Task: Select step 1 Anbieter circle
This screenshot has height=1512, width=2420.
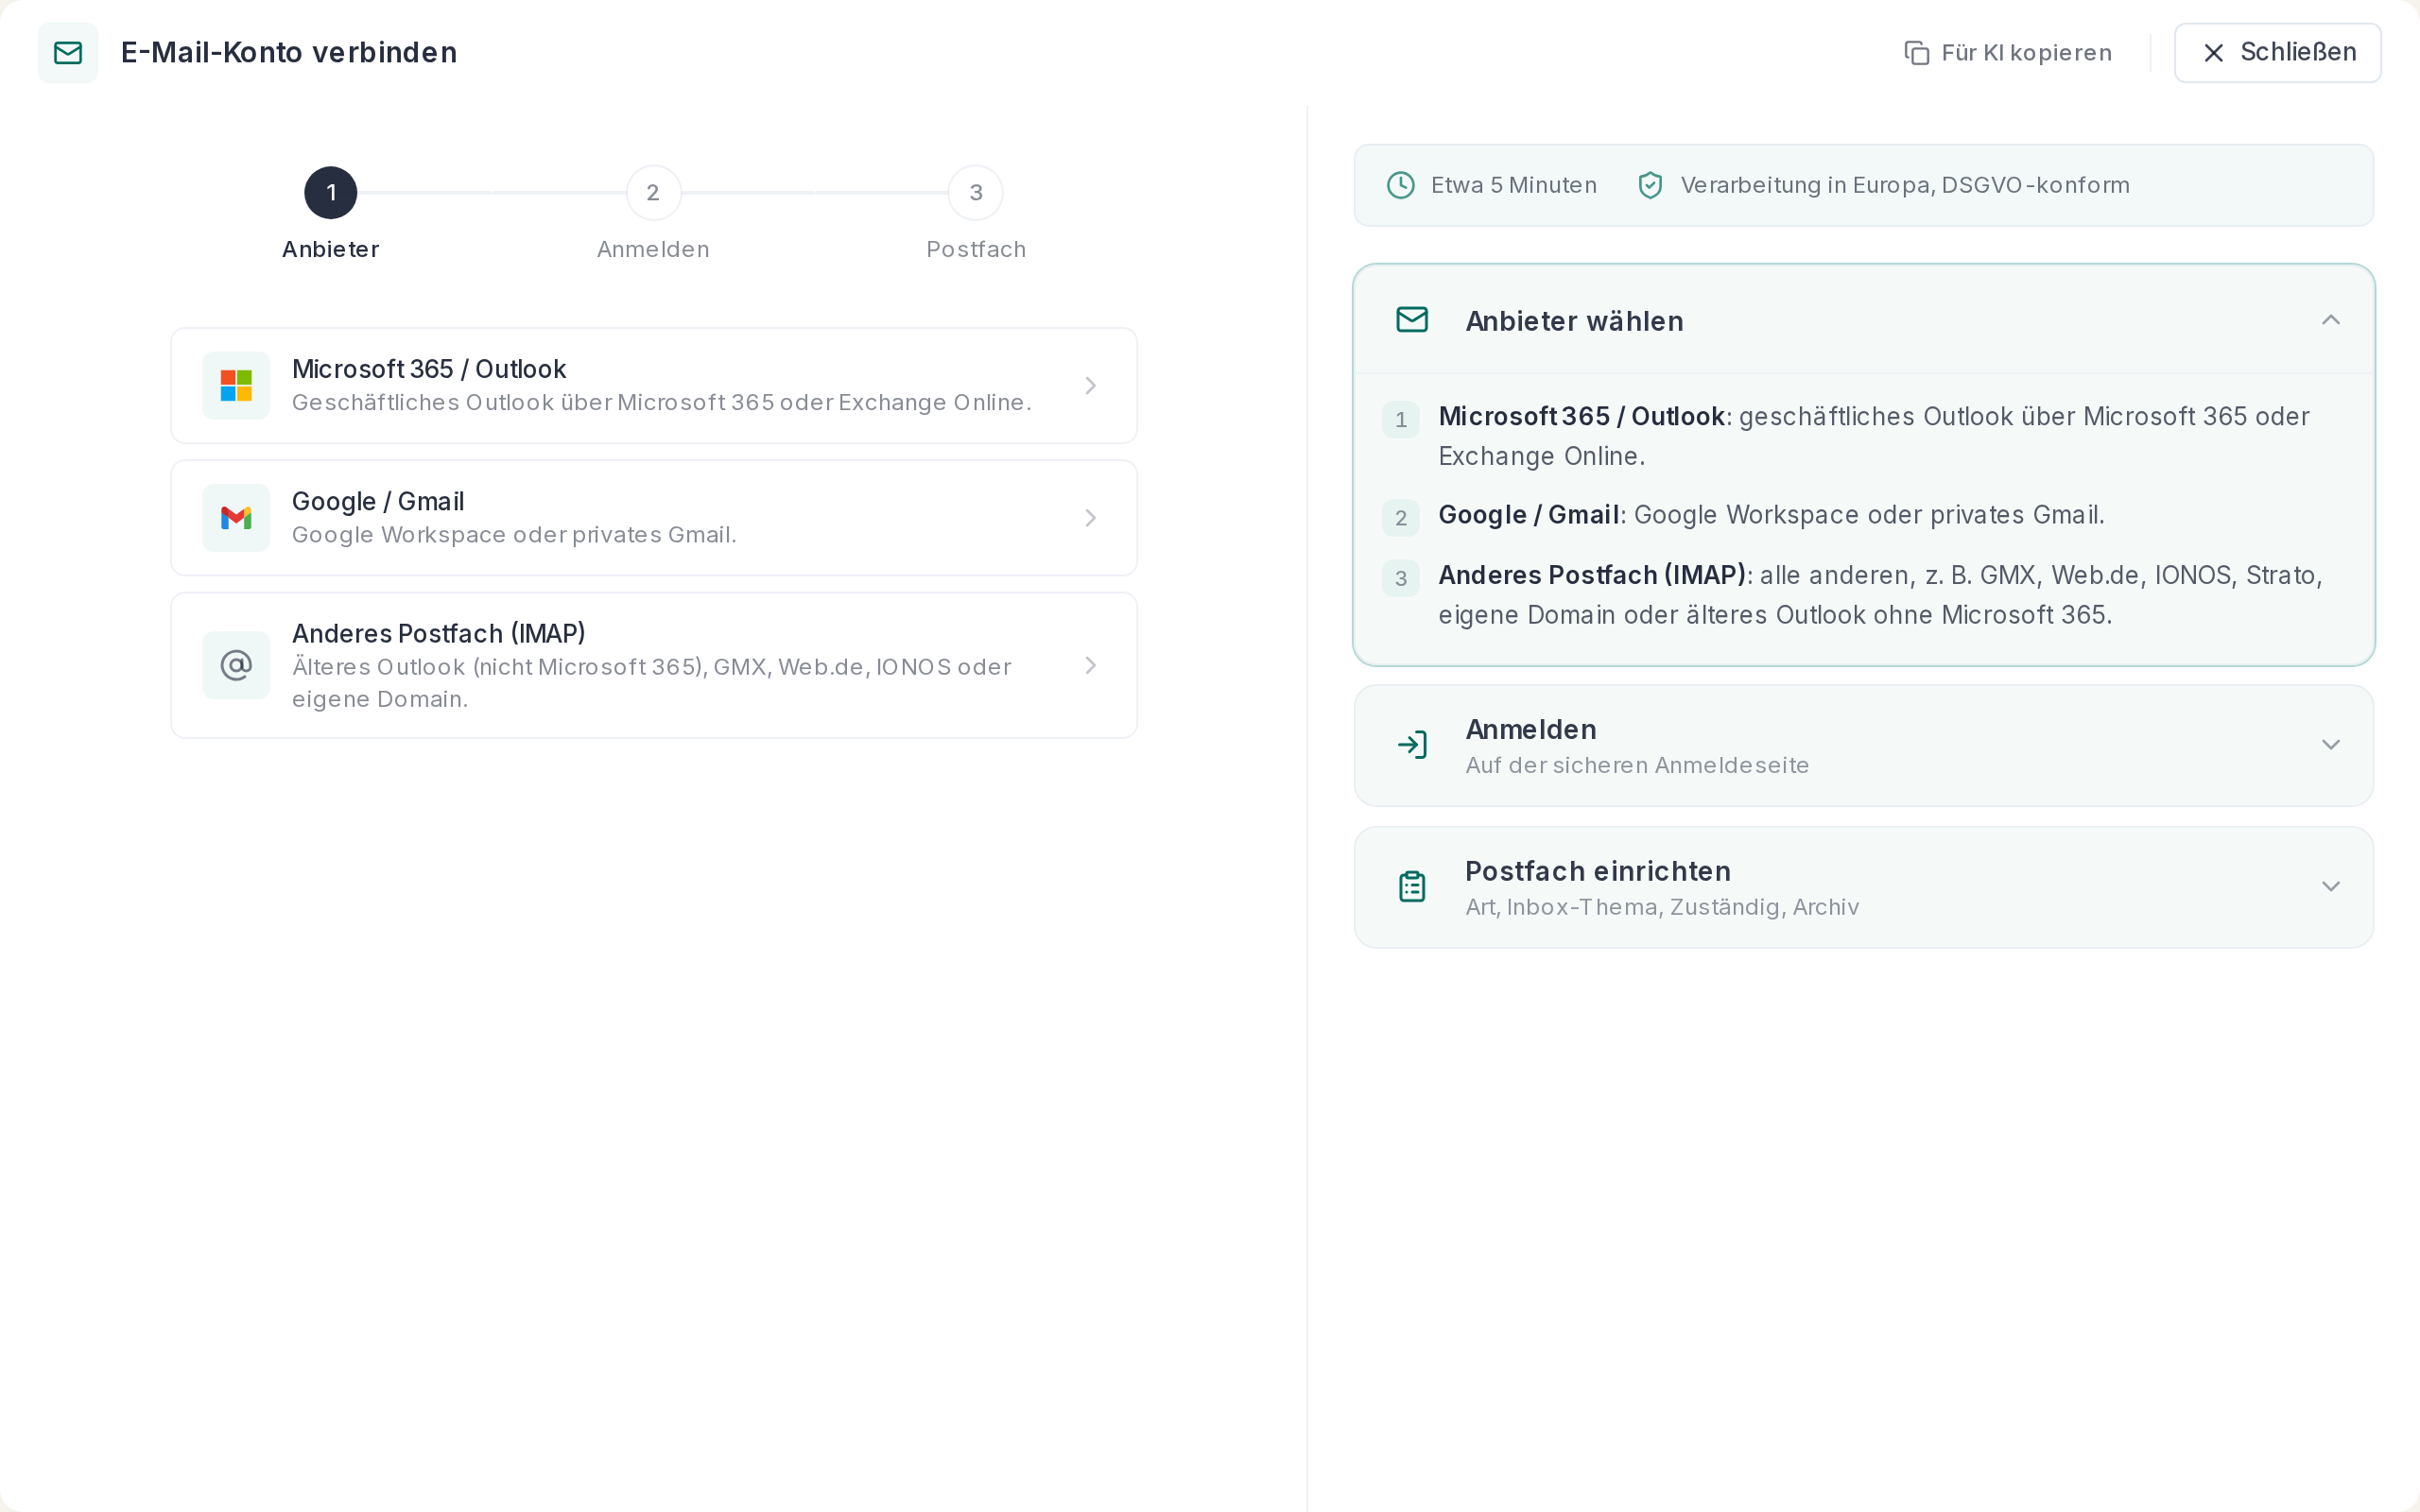Action: click(x=331, y=193)
